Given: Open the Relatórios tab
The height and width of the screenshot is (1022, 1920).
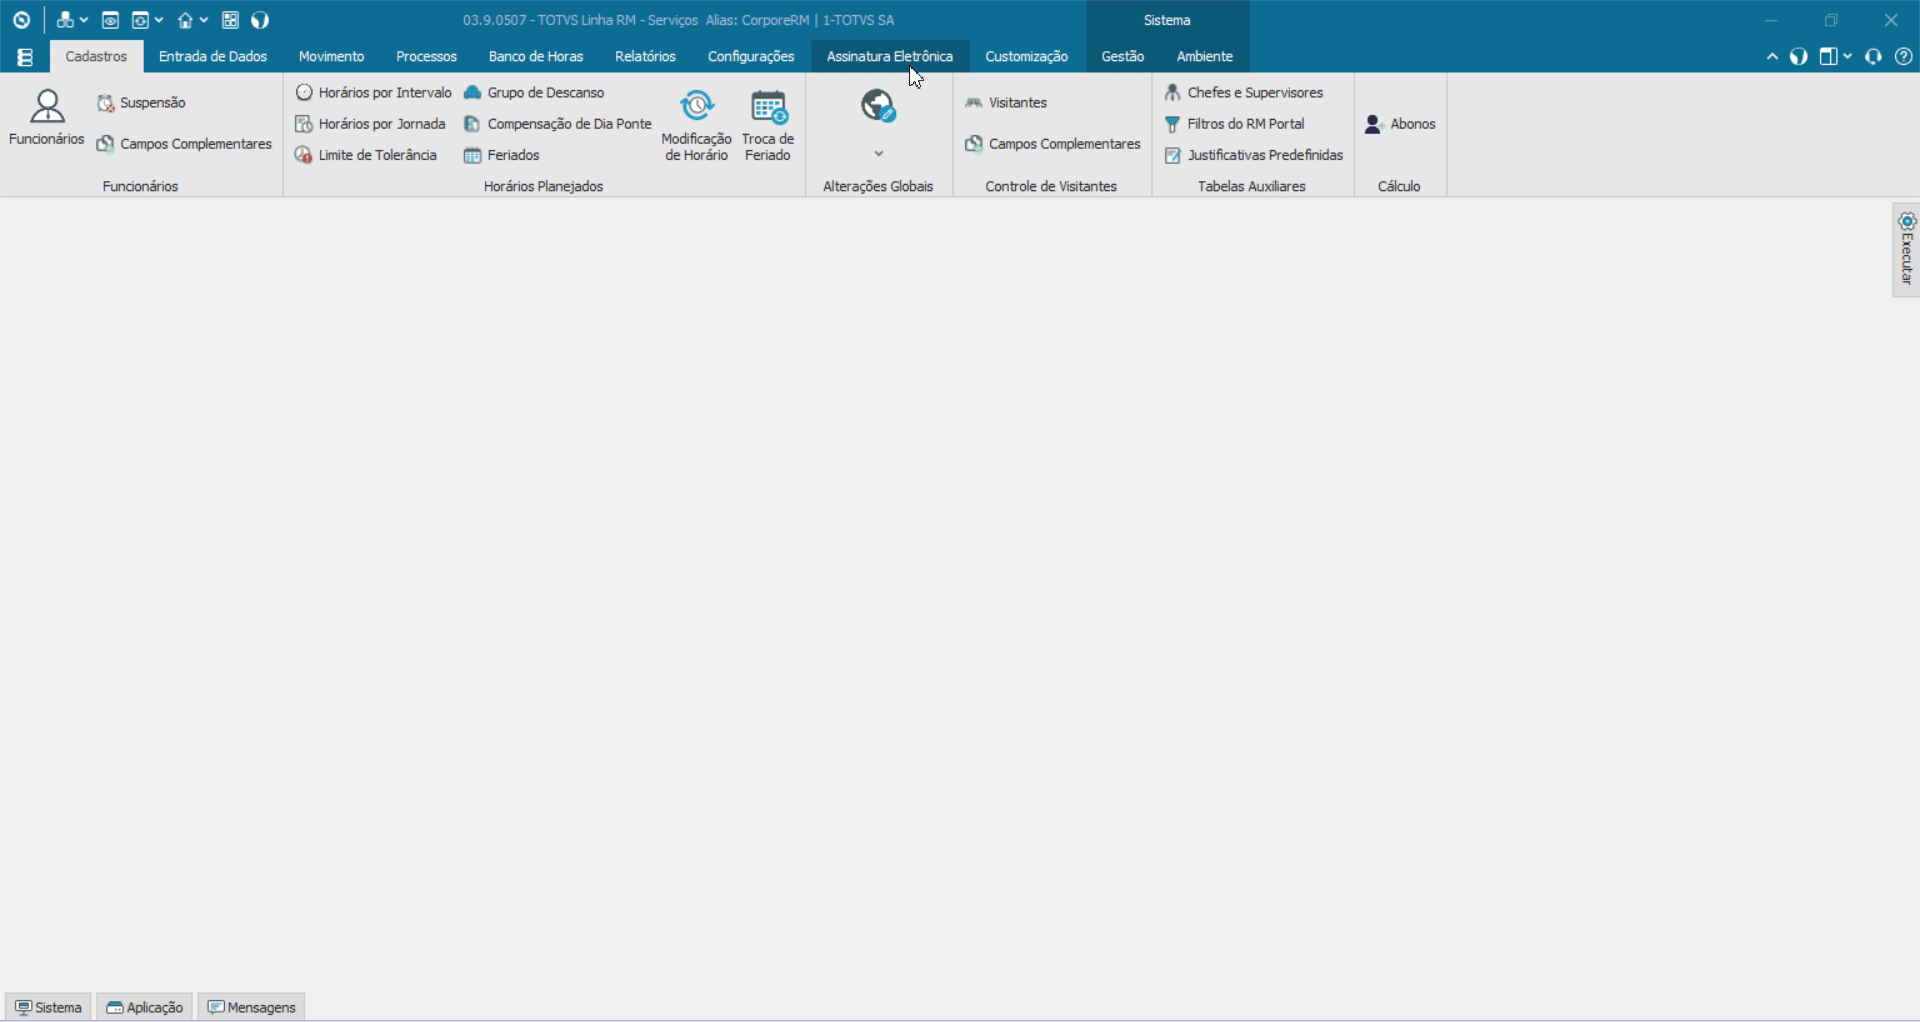Looking at the screenshot, I should (645, 56).
